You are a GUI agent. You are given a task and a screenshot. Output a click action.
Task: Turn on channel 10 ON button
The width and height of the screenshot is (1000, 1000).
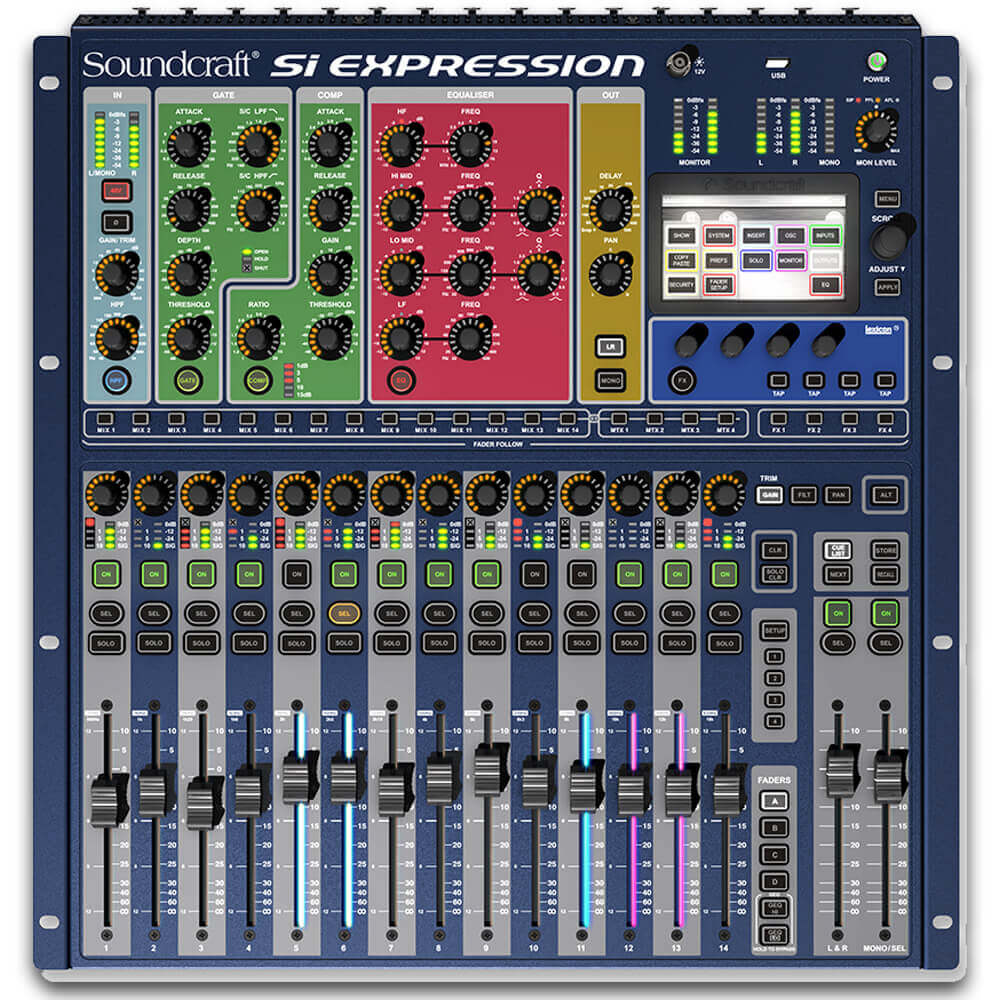(534, 574)
